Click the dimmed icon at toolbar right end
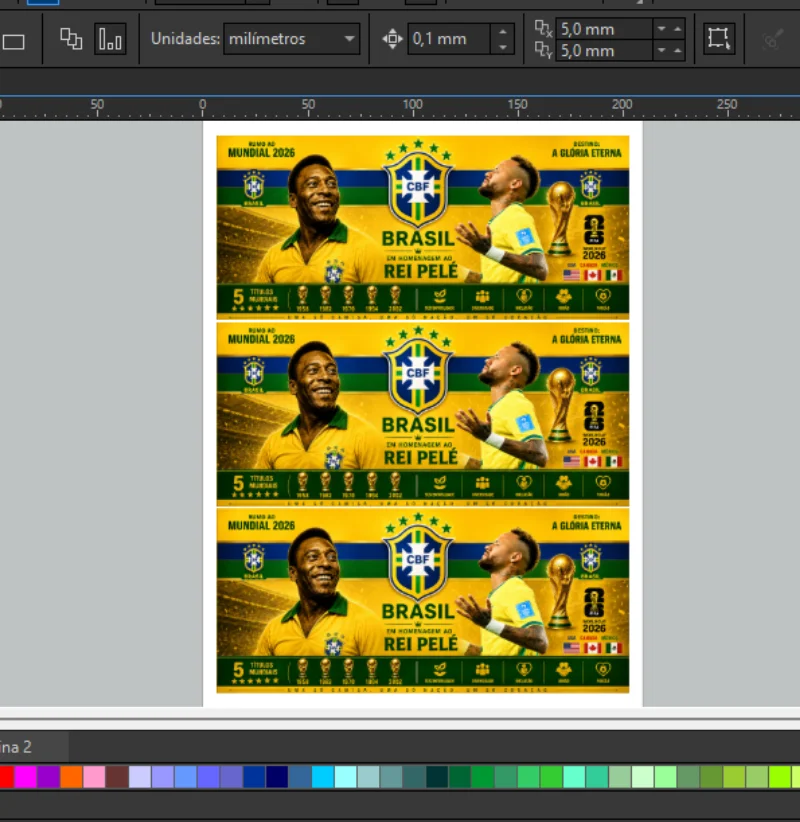Image resolution: width=800 pixels, height=822 pixels. [772, 39]
